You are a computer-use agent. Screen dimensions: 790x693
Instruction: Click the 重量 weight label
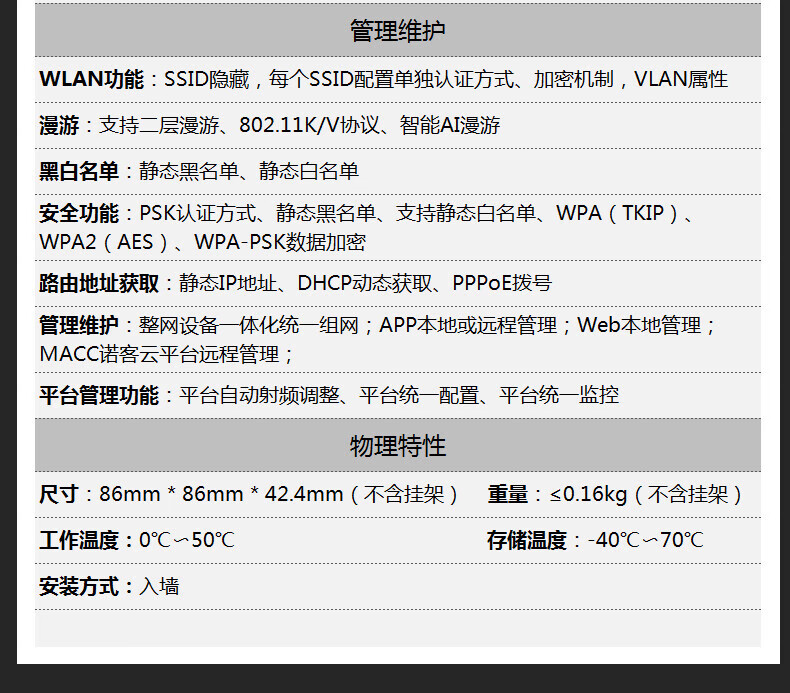point(507,495)
